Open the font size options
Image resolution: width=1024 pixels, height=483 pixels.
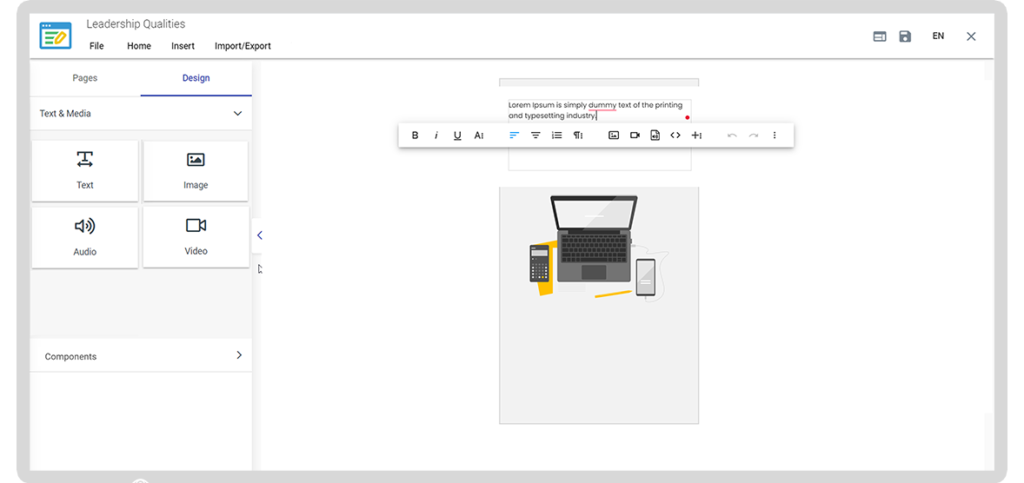tap(479, 136)
